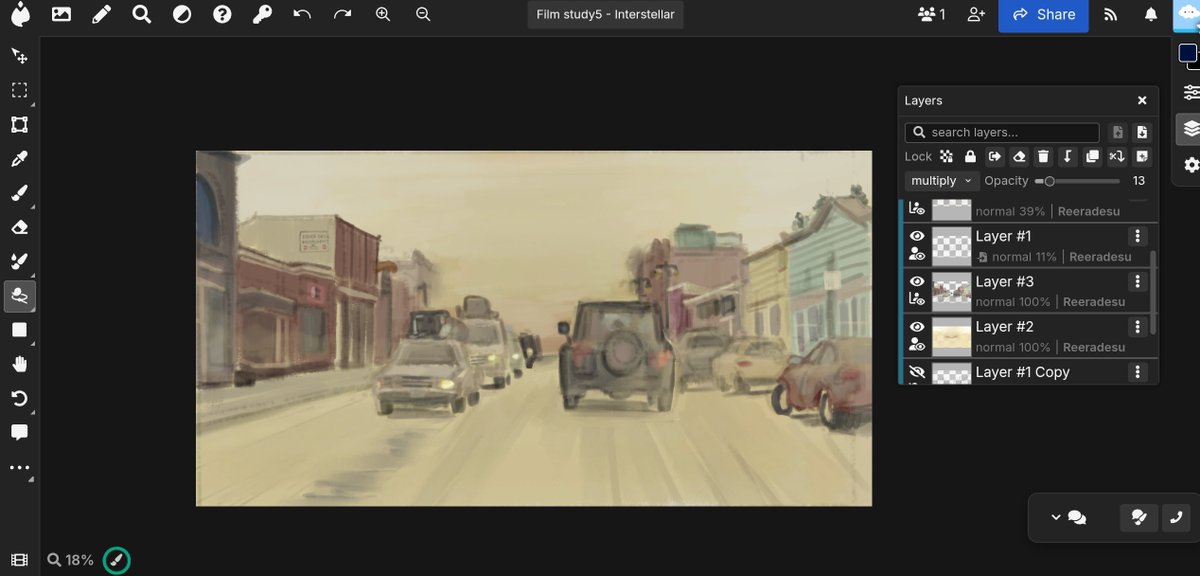Toggle the Layers panel stack icon
The height and width of the screenshot is (576, 1200).
pos(1190,128)
